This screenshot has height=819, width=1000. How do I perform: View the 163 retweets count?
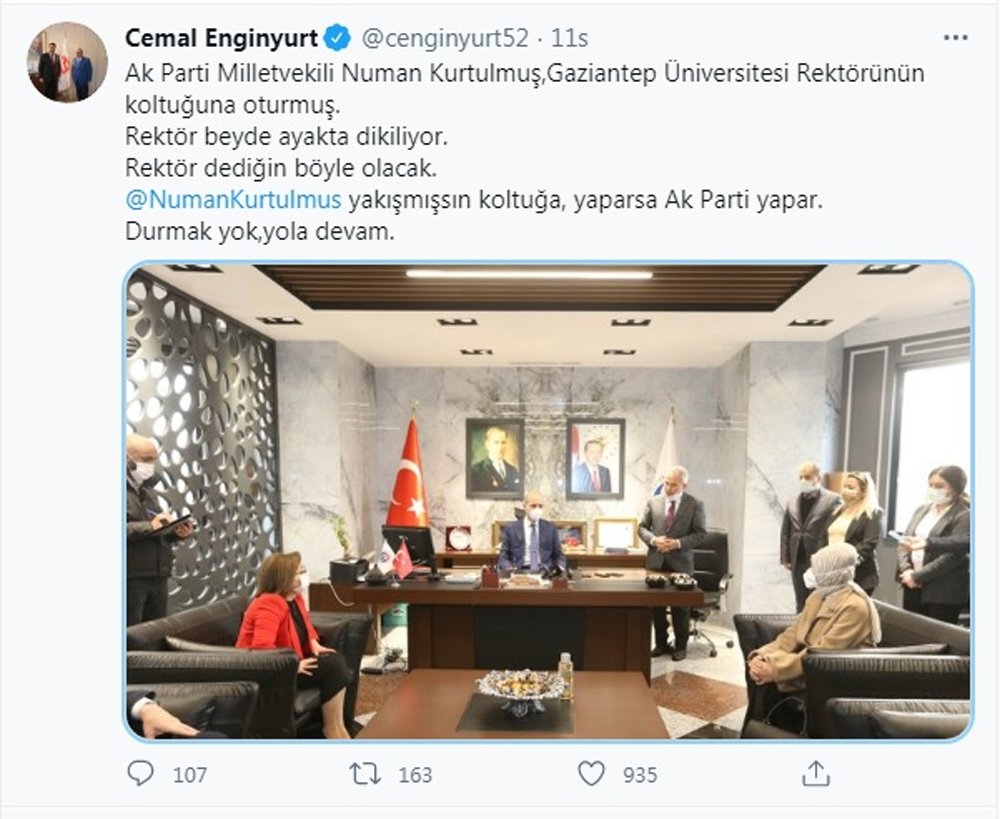coord(415,774)
